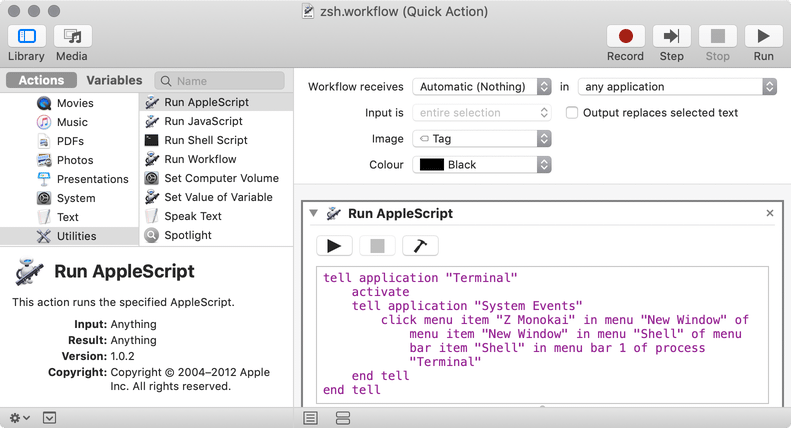Viewport: 791px width, 428px height.
Task: Choose the Spotlight action
Action: click(x=216, y=235)
